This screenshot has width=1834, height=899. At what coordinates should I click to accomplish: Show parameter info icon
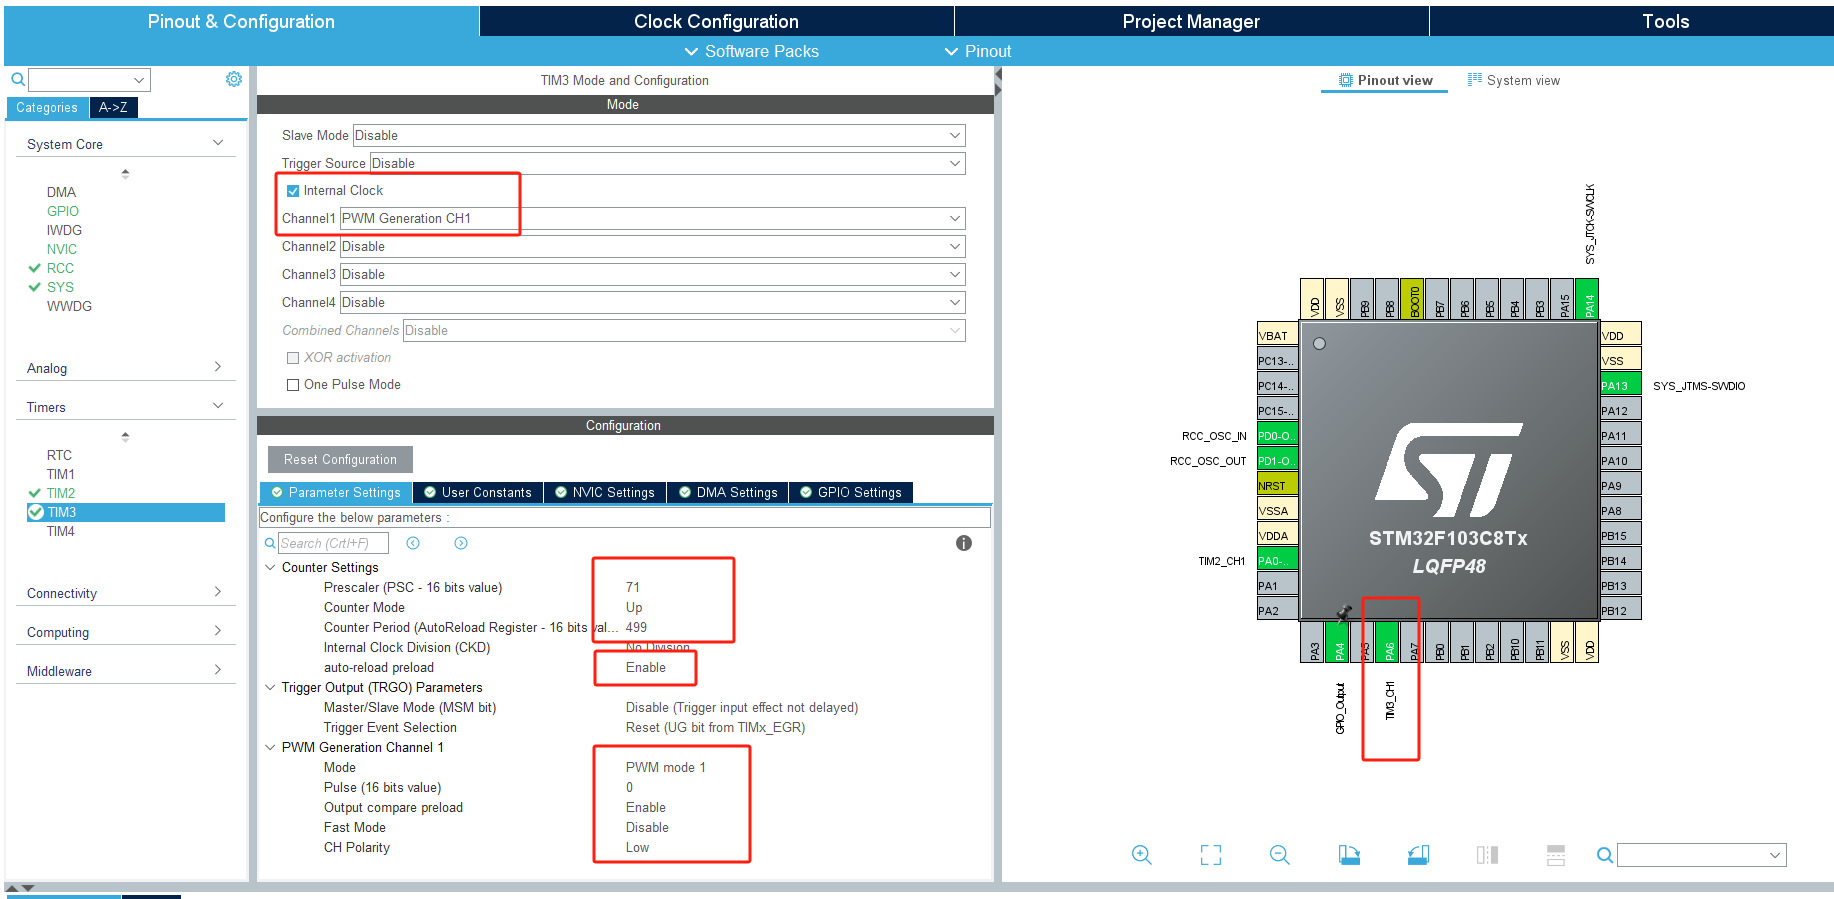pos(964,543)
